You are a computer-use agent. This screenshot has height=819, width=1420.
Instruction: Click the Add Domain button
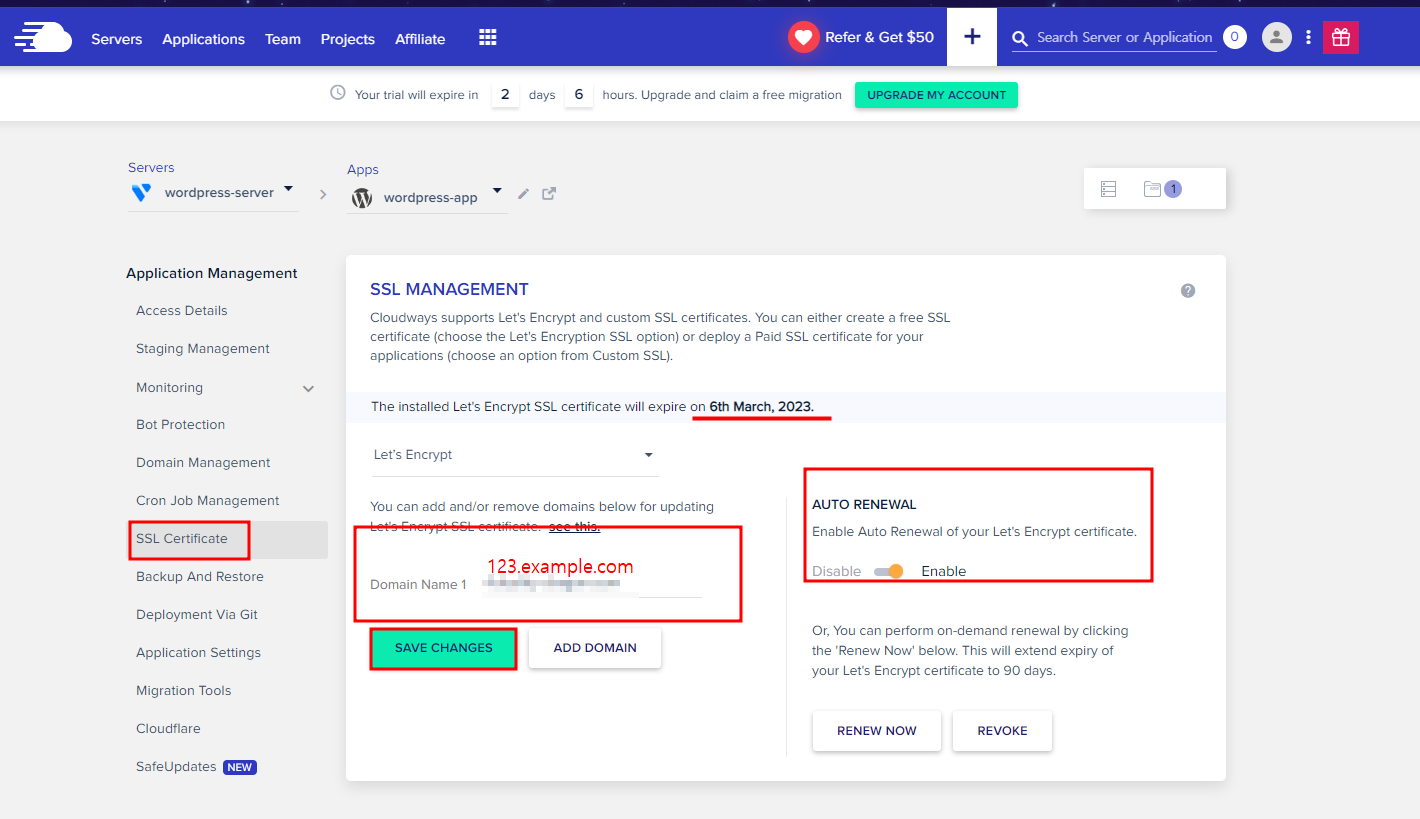595,648
